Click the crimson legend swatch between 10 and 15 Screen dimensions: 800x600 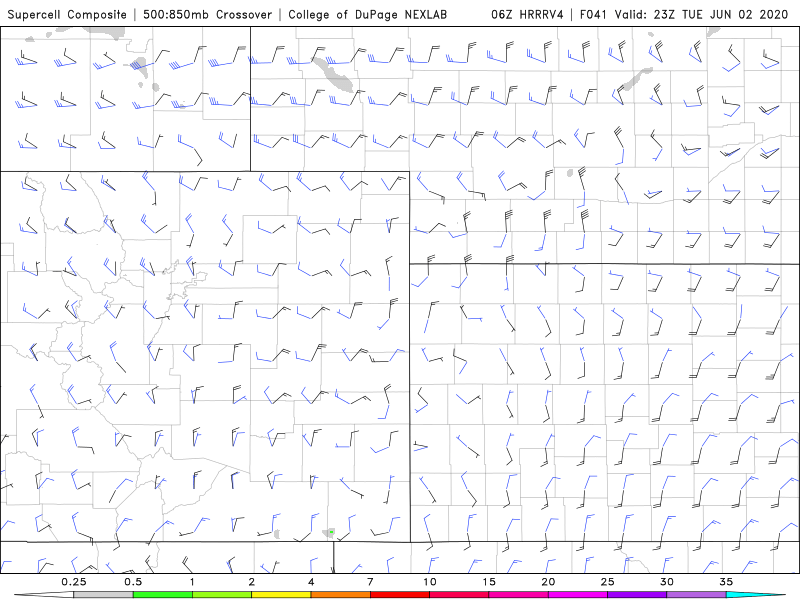click(x=459, y=595)
